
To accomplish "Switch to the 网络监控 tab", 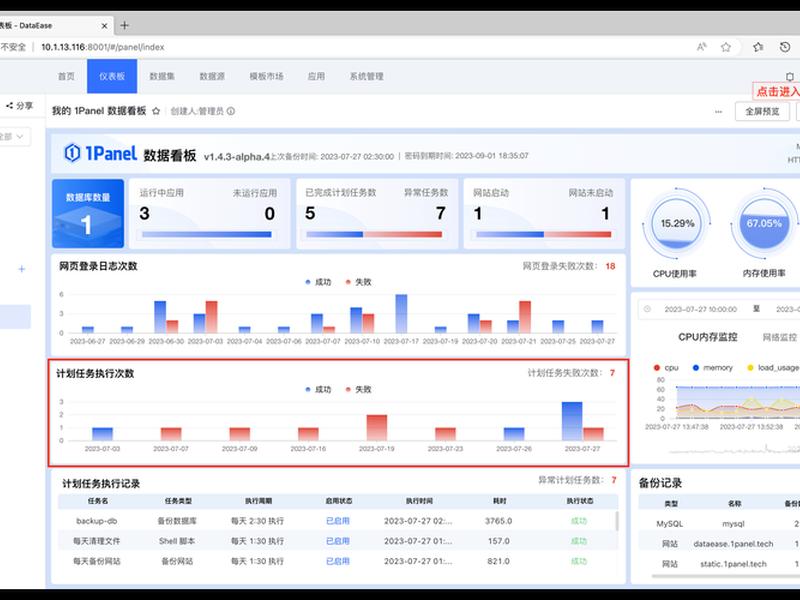I will pos(779,337).
